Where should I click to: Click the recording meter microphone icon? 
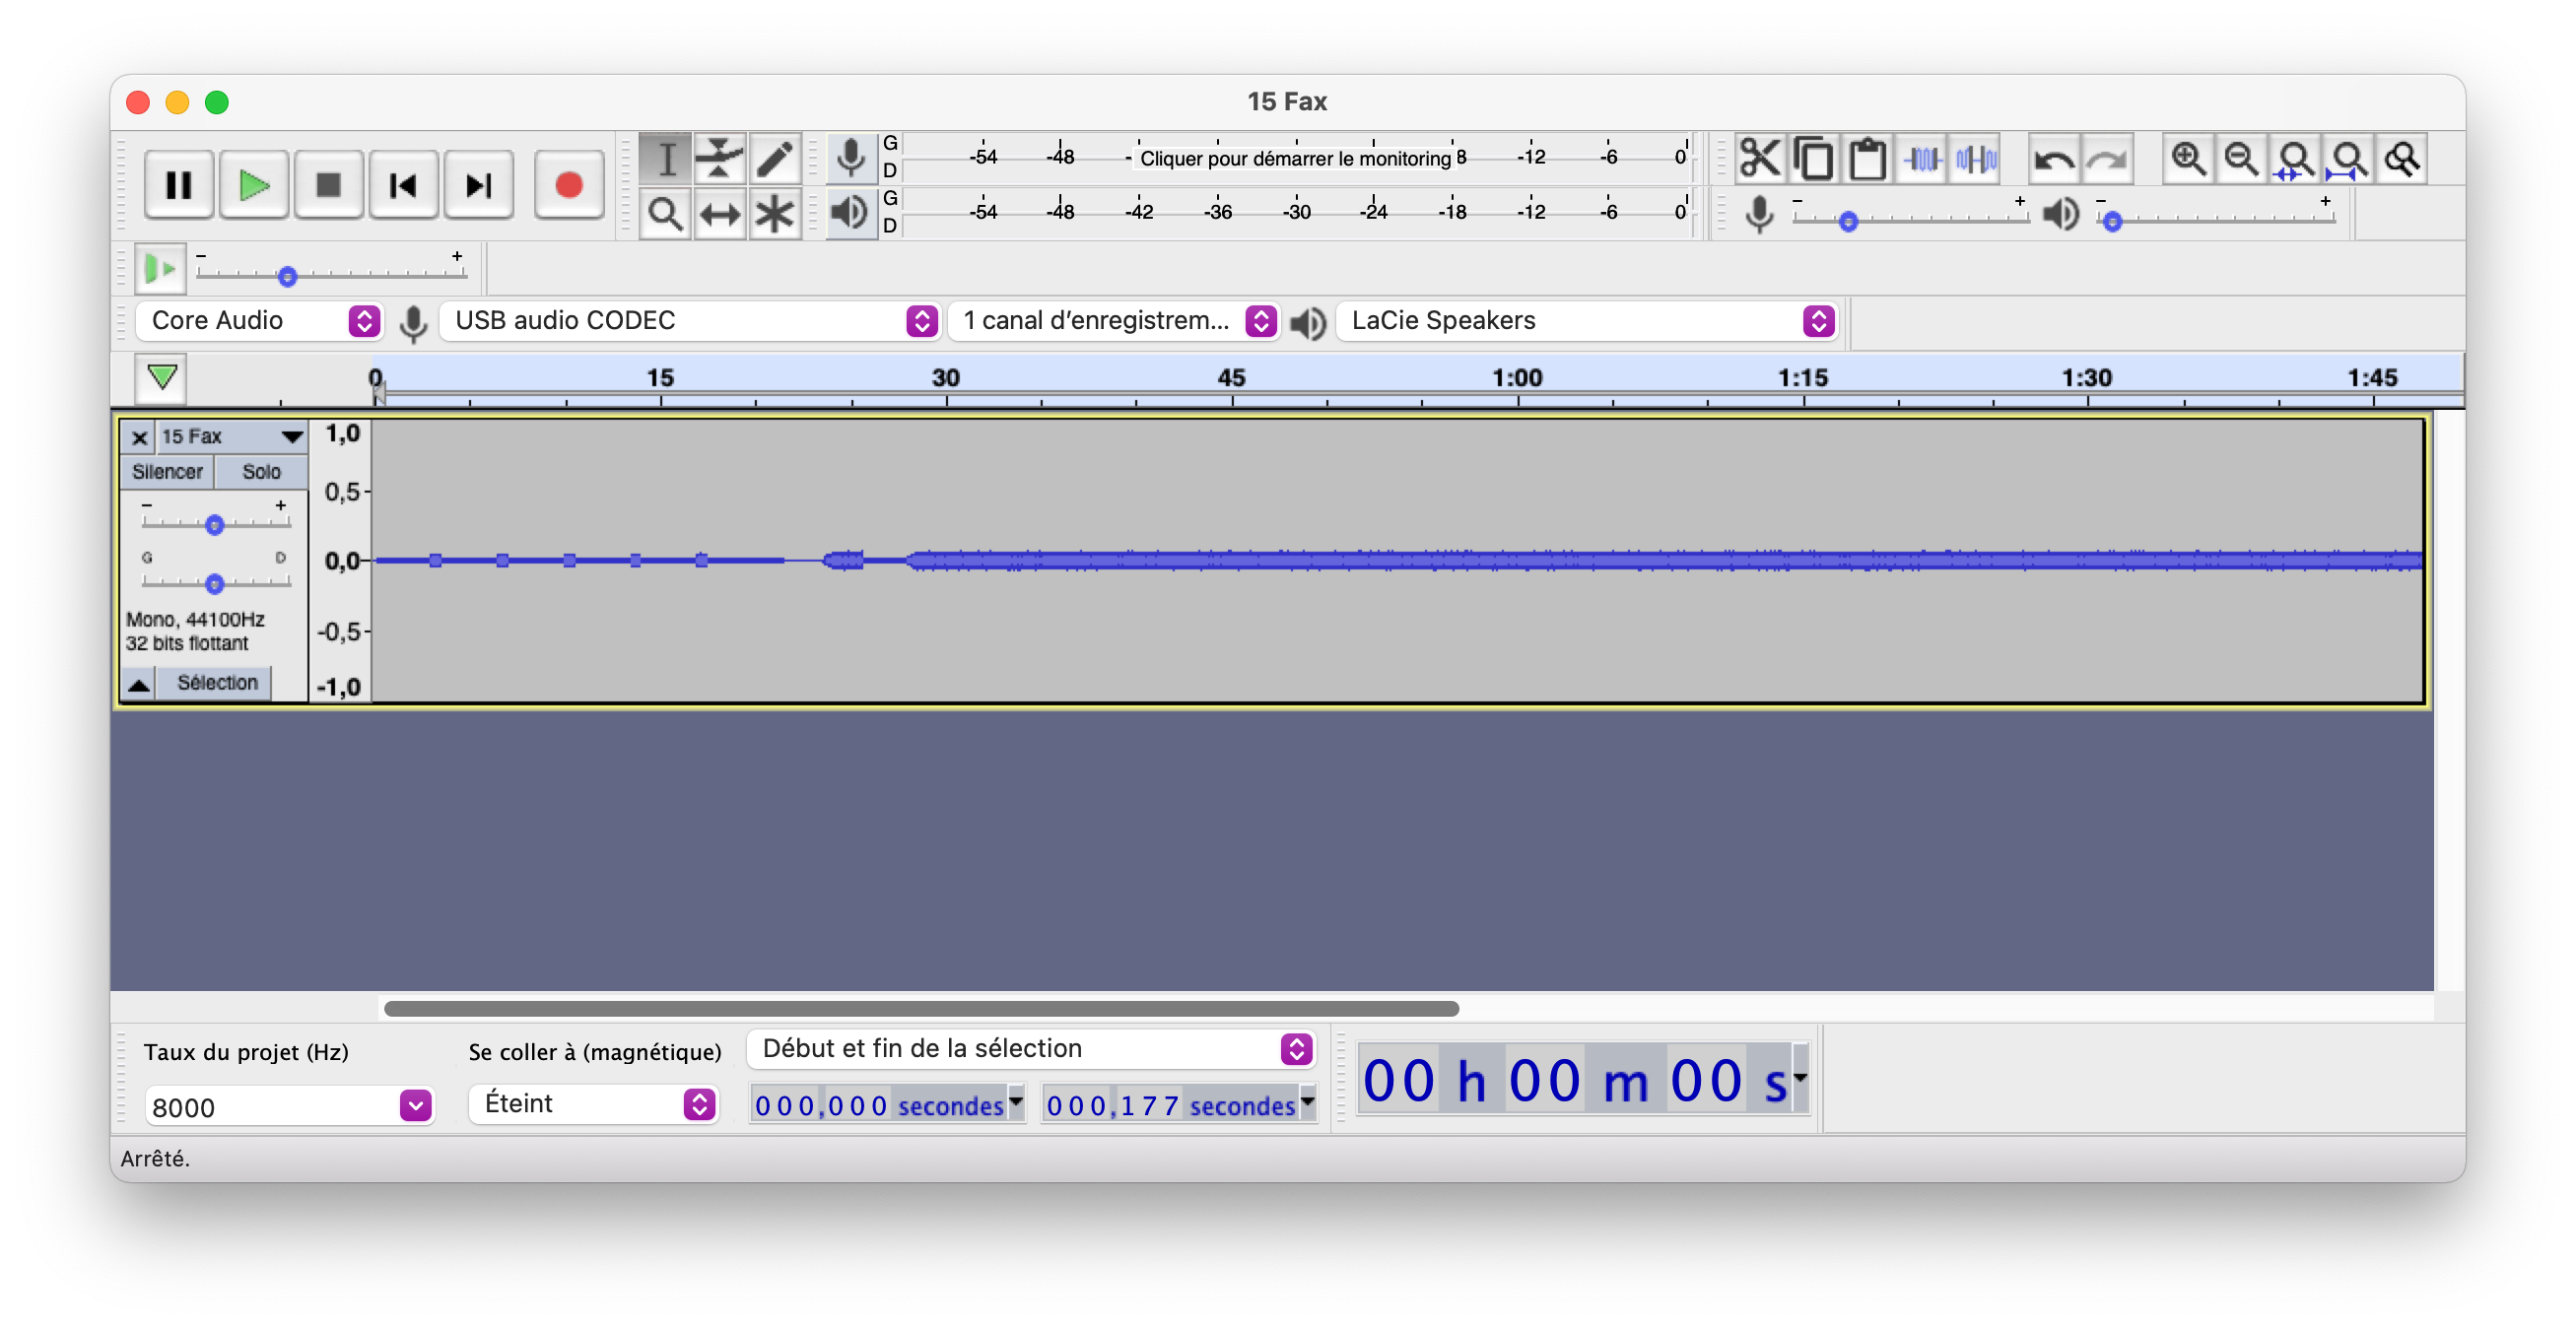850,157
